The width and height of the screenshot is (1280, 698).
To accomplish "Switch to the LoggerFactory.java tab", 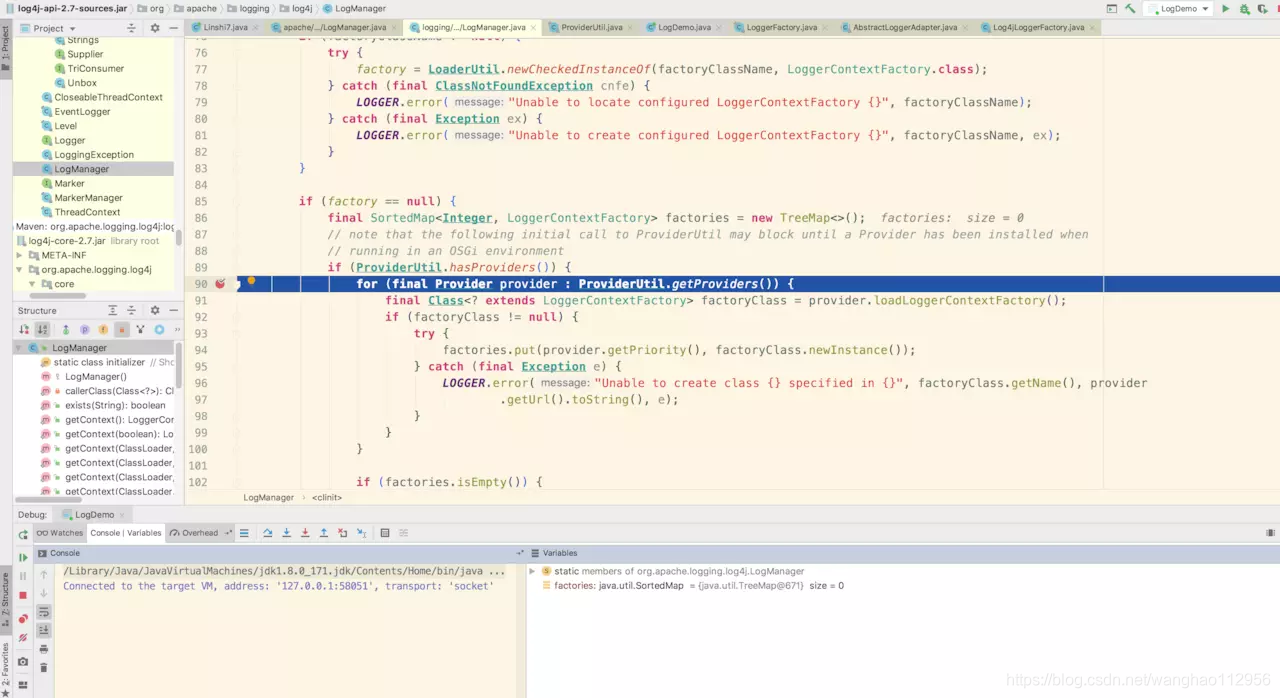I will (780, 27).
